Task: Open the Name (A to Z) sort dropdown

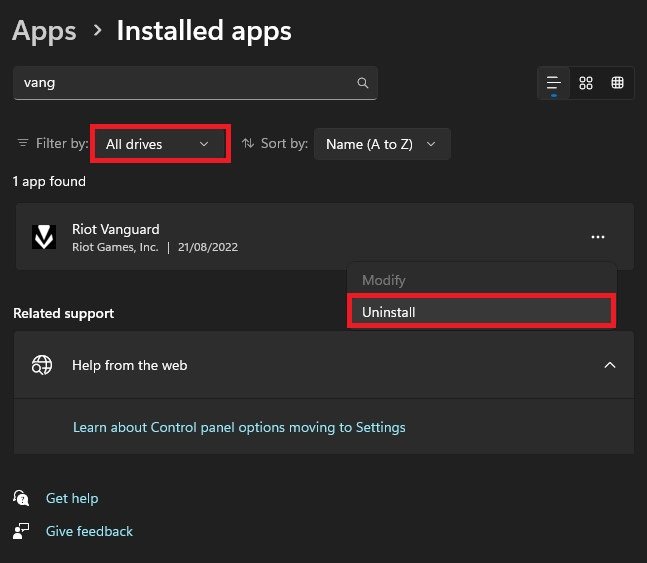Action: point(382,144)
